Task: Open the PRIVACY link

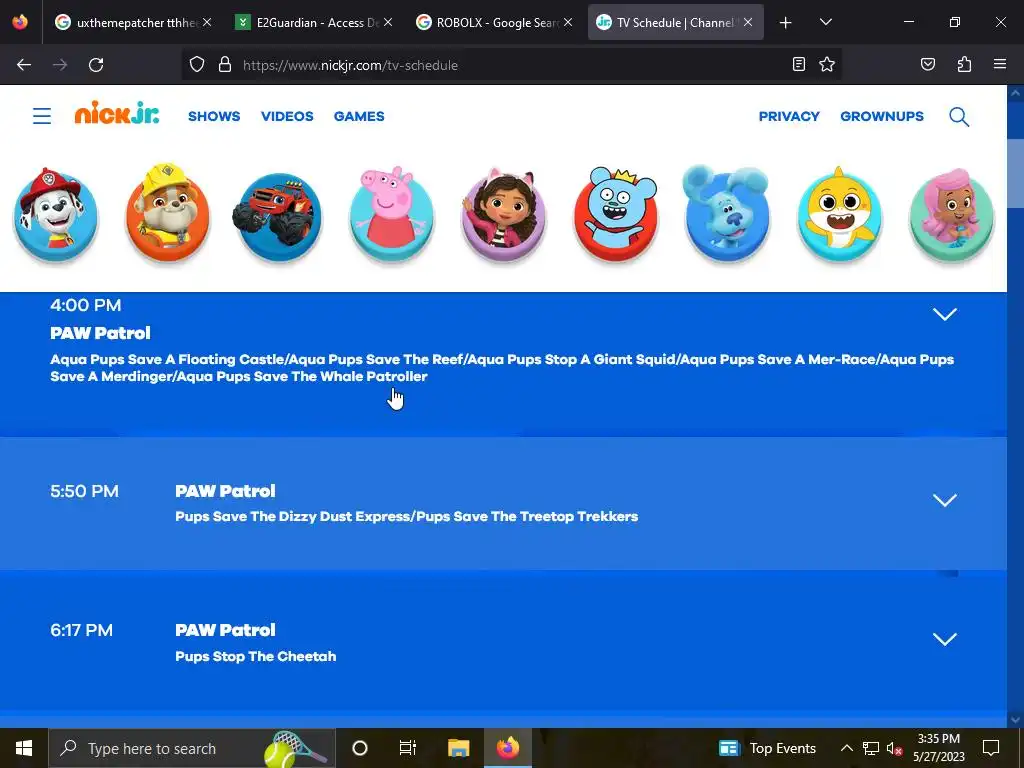Action: point(789,116)
